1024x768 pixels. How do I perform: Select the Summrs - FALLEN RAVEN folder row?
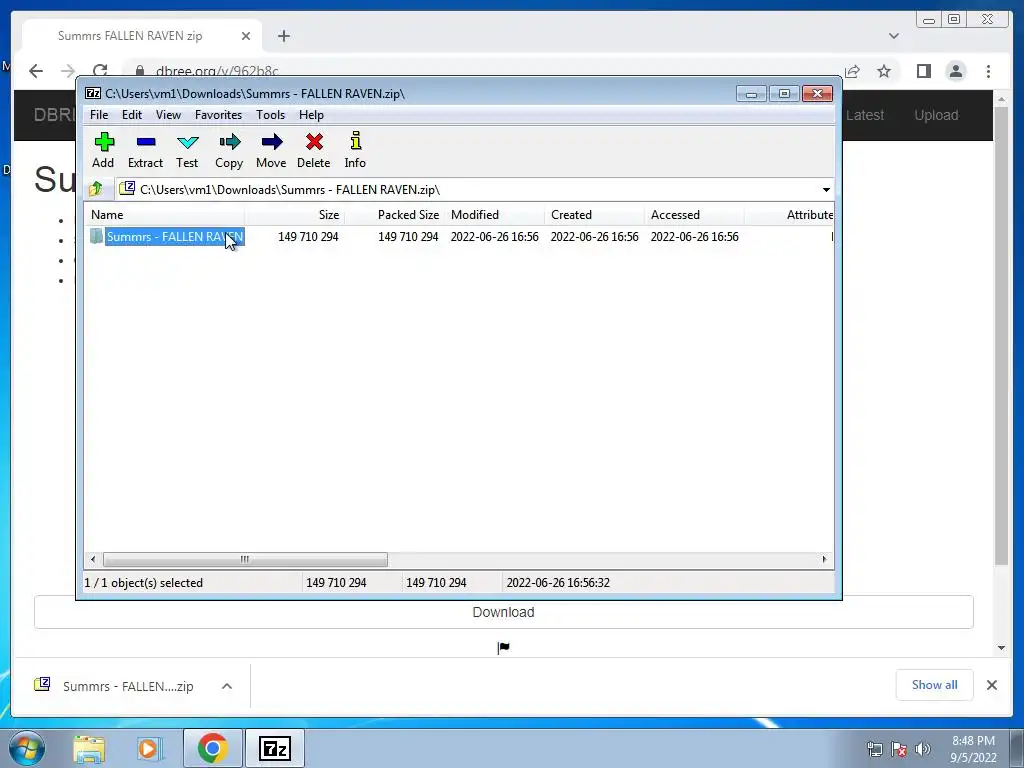459,236
